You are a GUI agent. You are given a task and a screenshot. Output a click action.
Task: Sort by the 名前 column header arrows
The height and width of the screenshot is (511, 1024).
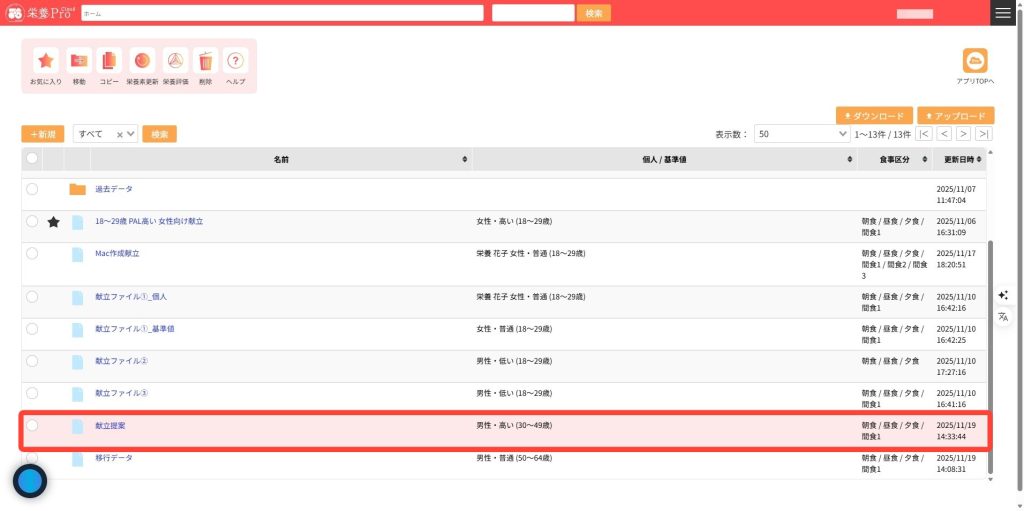tap(464, 159)
